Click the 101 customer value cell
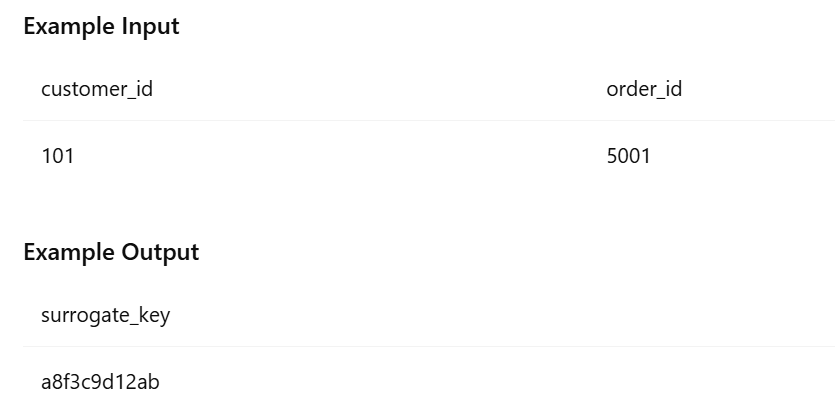The height and width of the screenshot is (400, 835). (x=58, y=156)
